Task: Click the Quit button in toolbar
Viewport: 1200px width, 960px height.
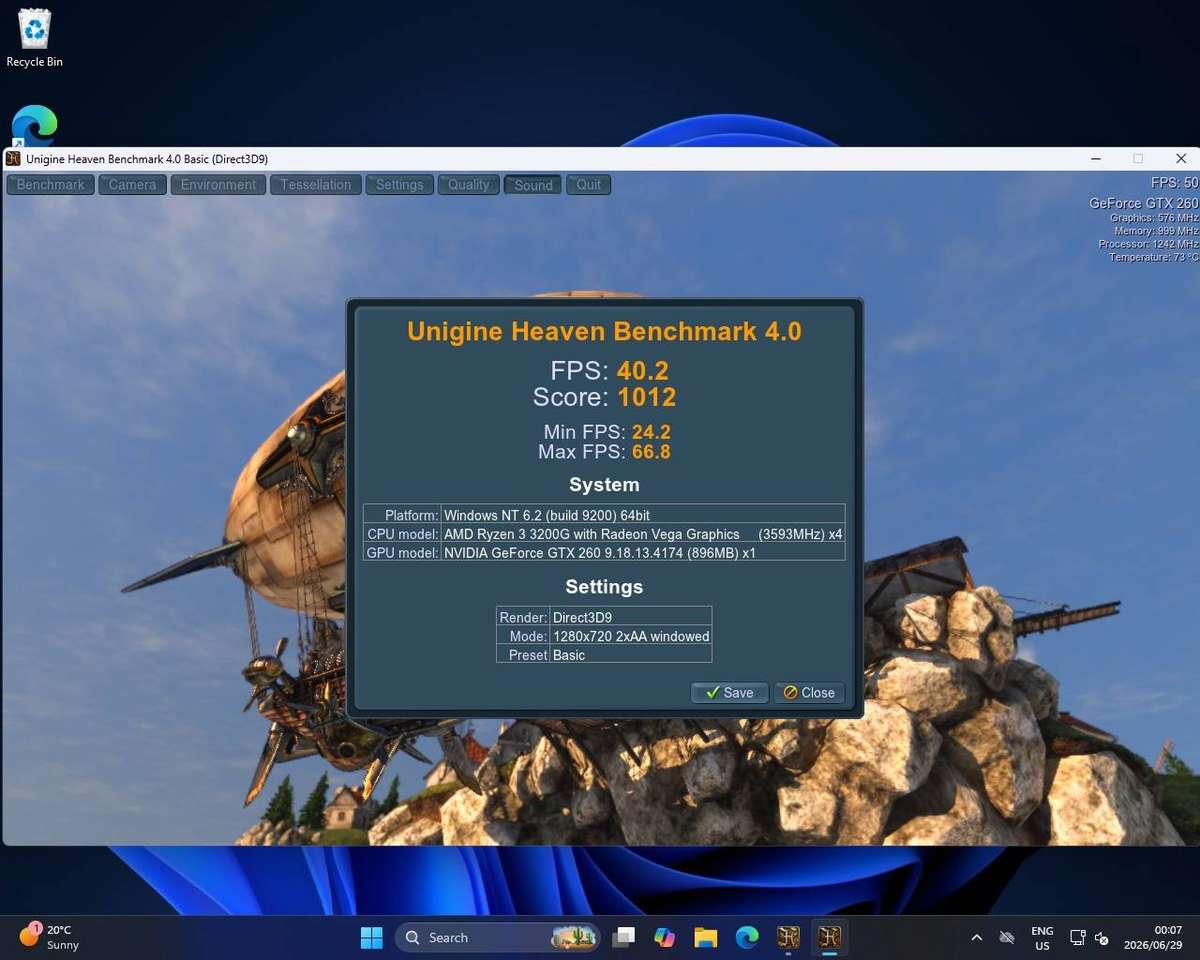Action: pos(588,184)
